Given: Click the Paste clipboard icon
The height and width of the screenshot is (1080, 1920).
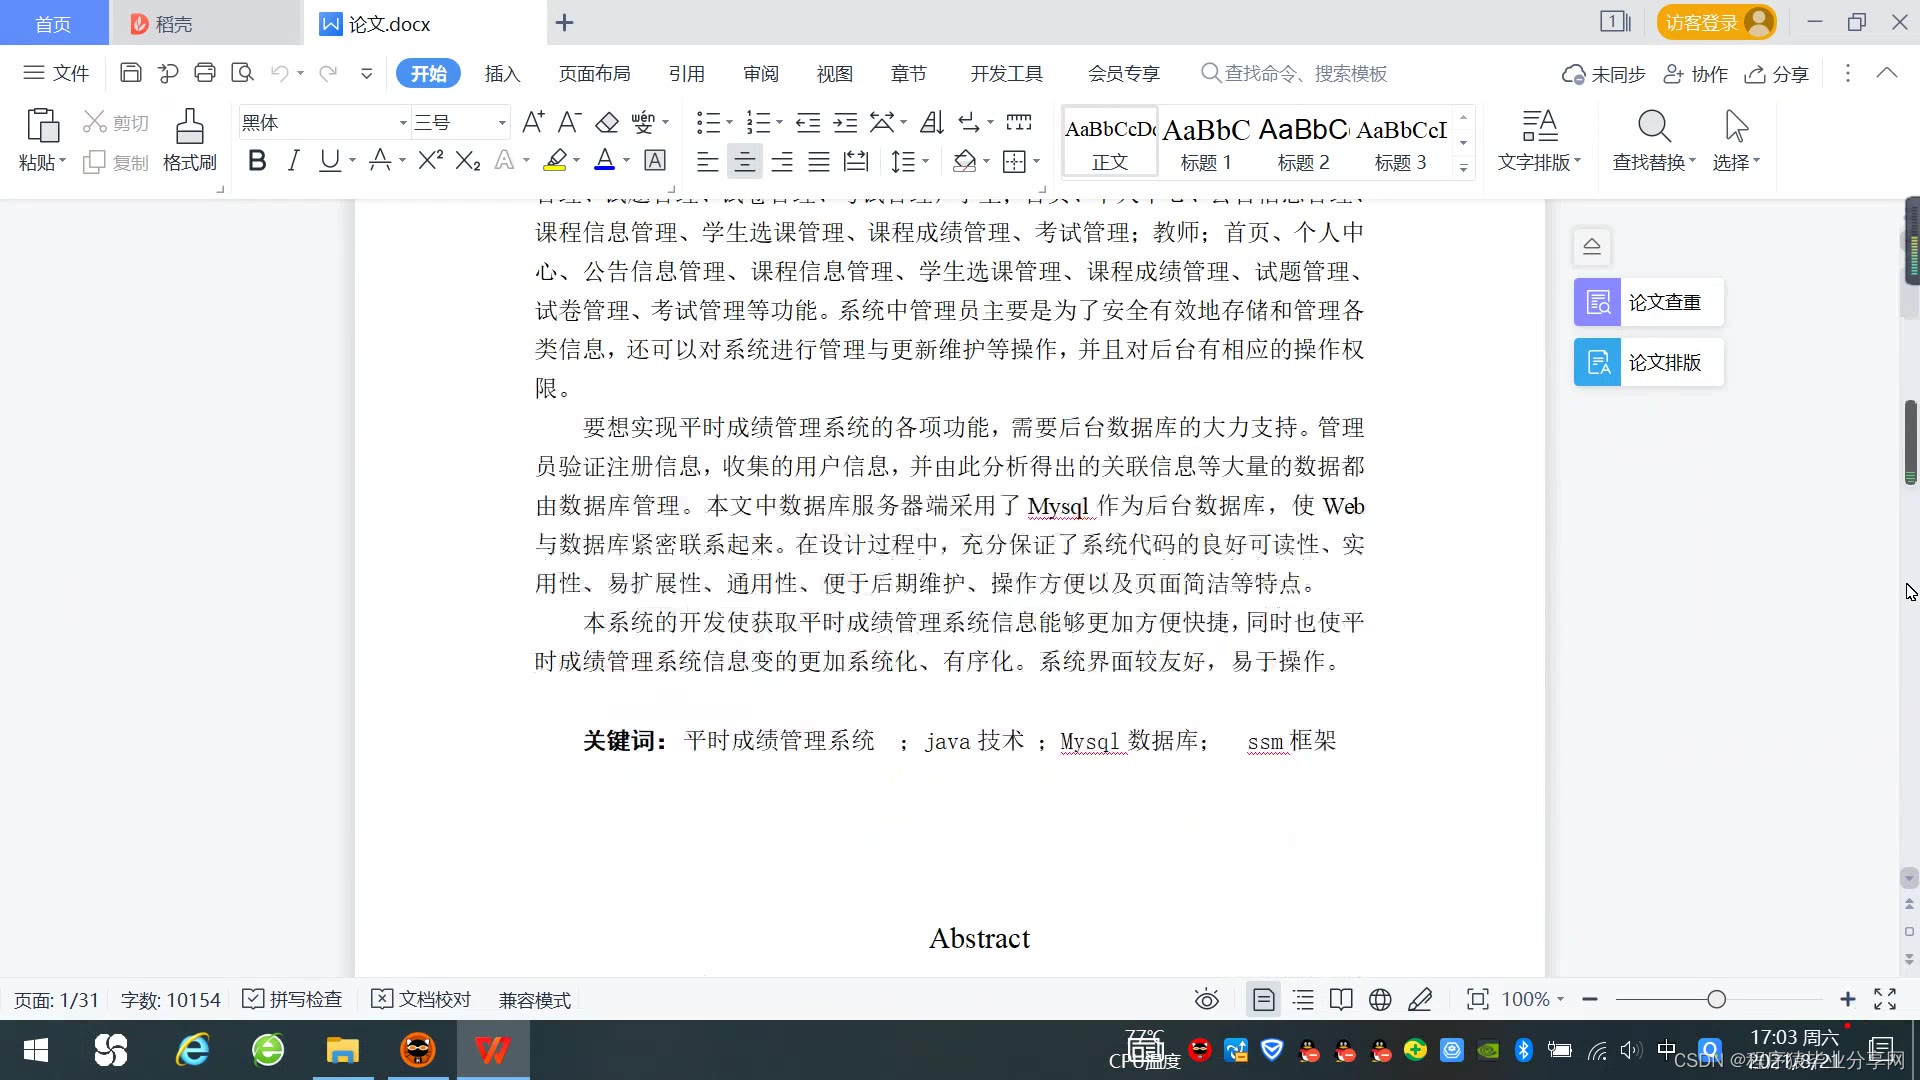Looking at the screenshot, I should click(42, 126).
